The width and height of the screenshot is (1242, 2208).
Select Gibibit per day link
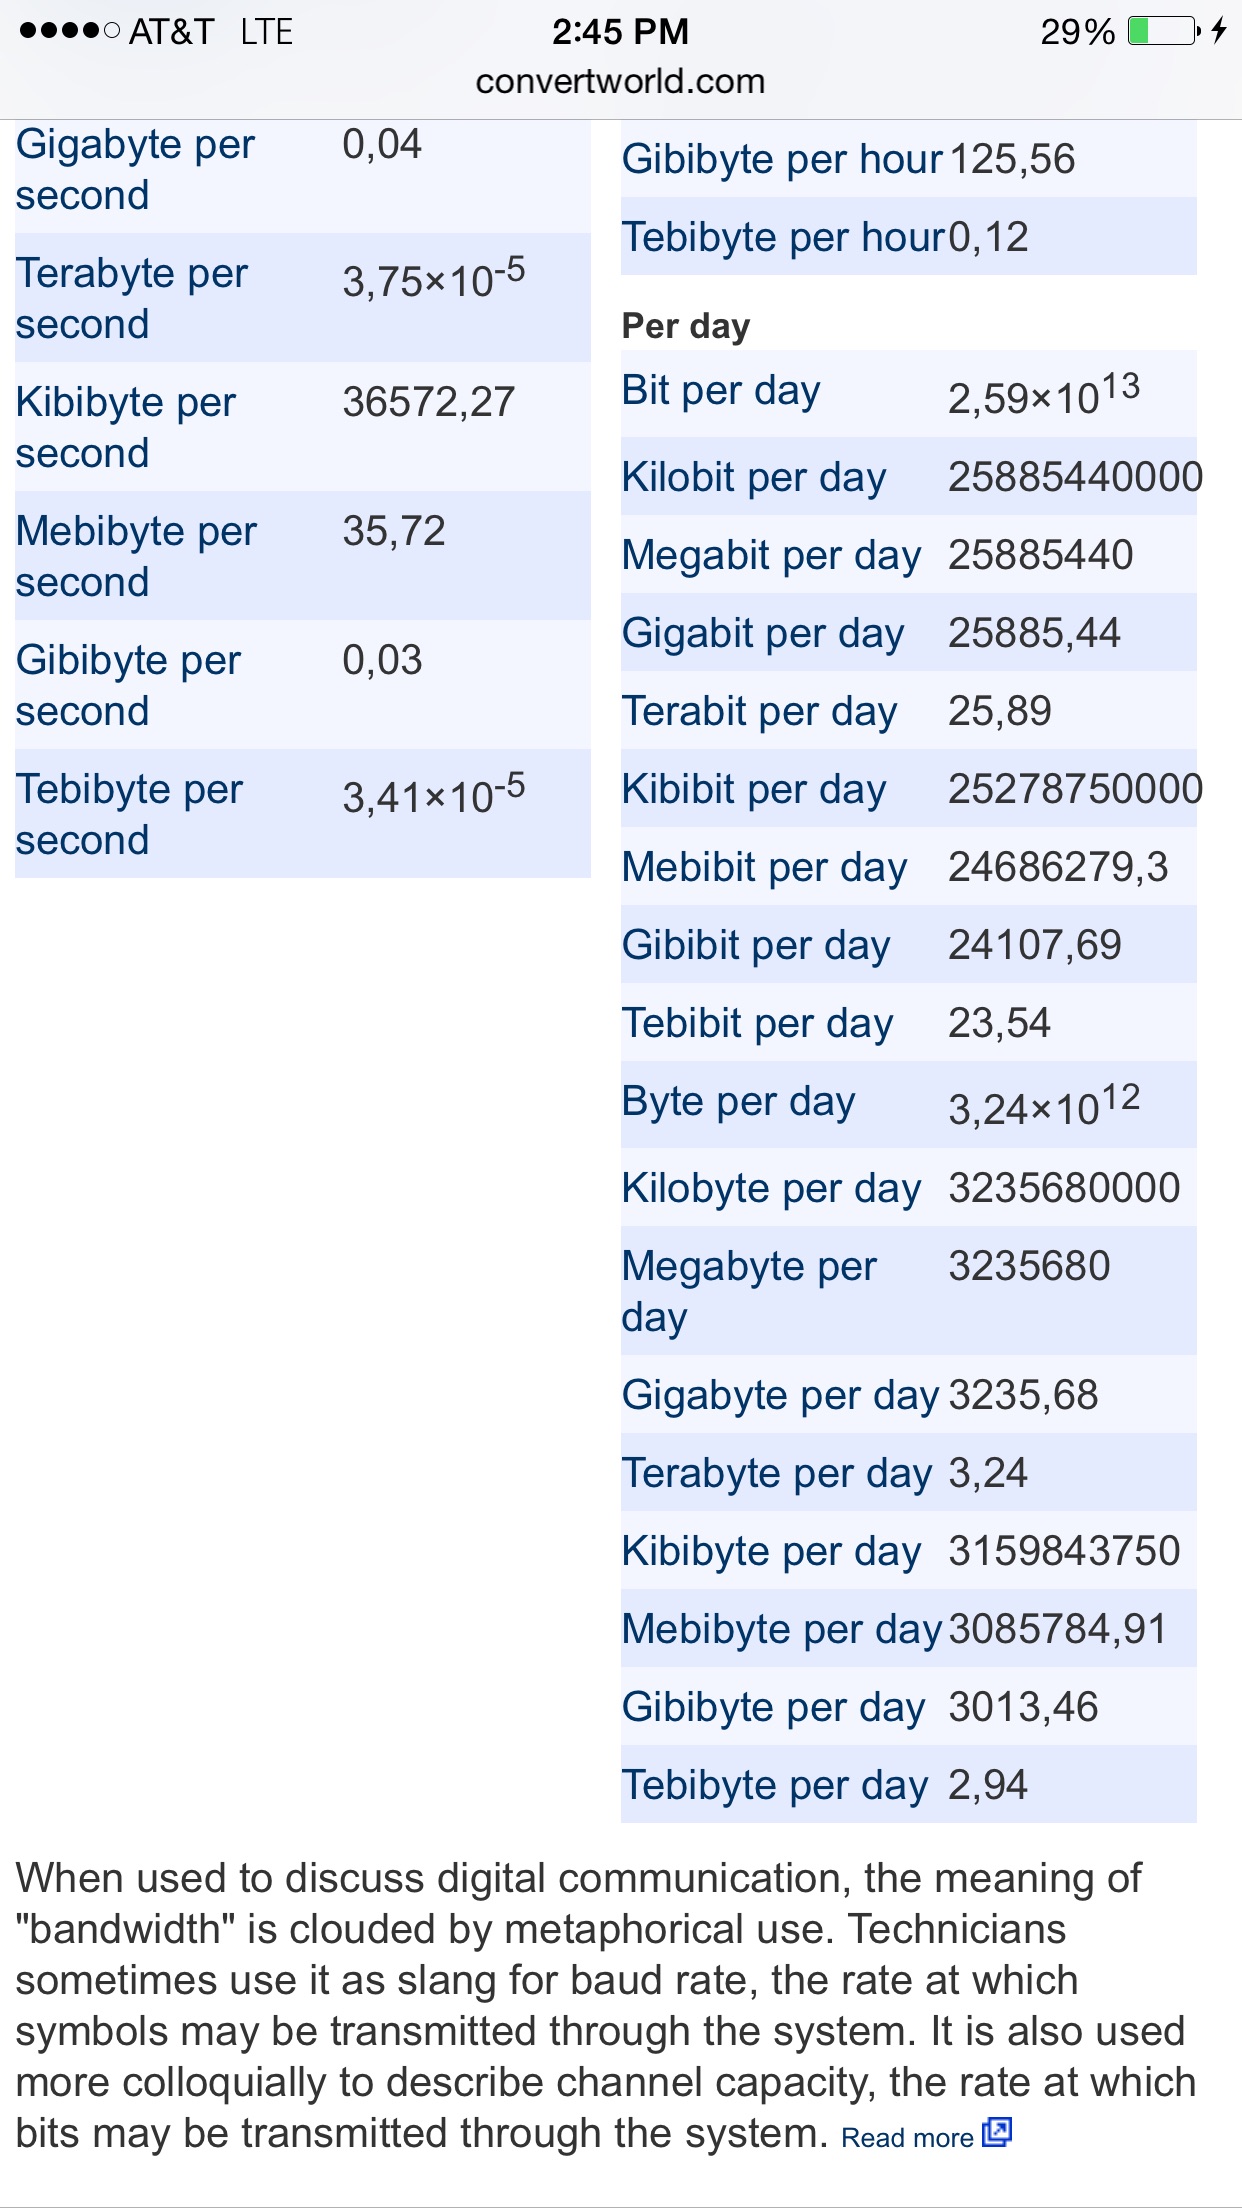coord(756,945)
